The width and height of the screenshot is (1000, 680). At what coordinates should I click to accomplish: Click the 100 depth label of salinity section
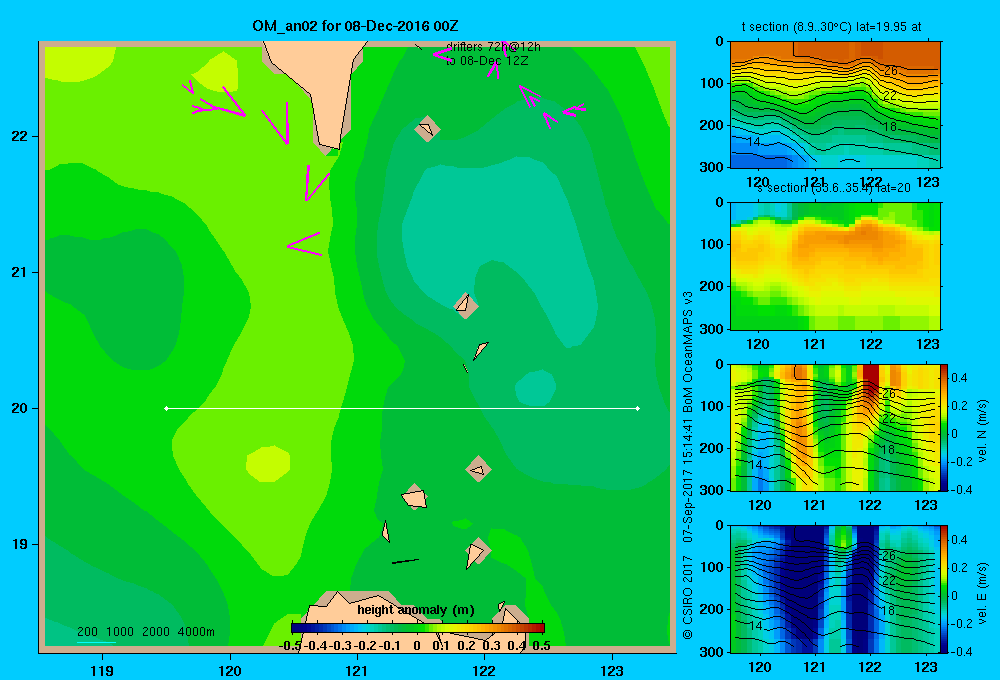coord(712,244)
